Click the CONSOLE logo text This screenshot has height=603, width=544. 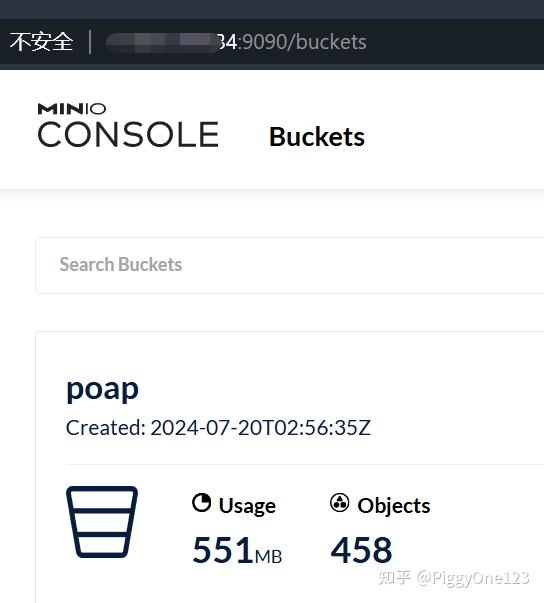tap(128, 135)
